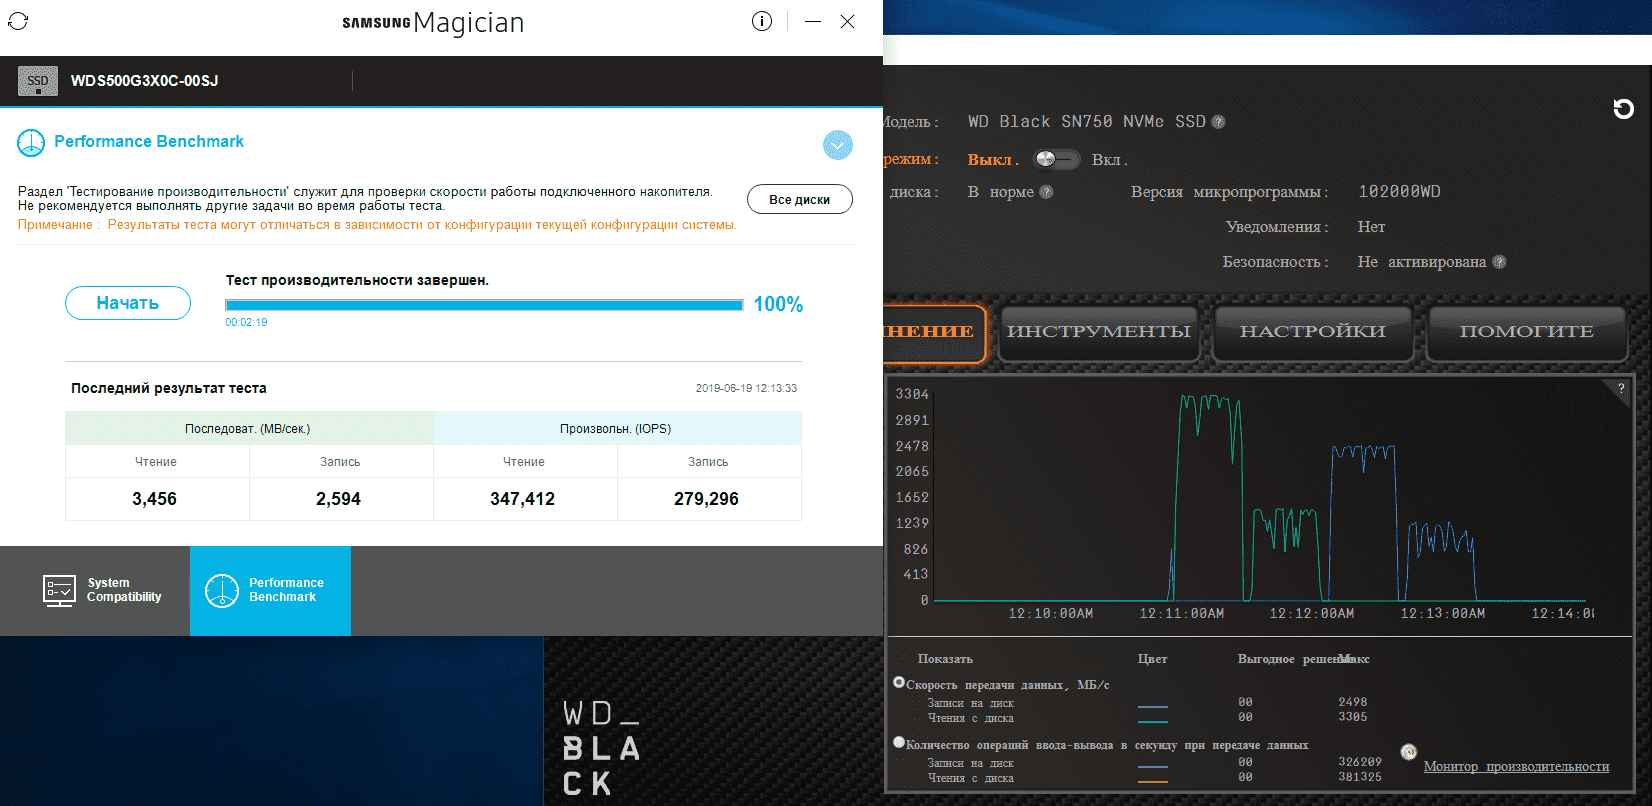
Task: Open the НАСТРОЙКИ tab
Action: click(x=1312, y=332)
